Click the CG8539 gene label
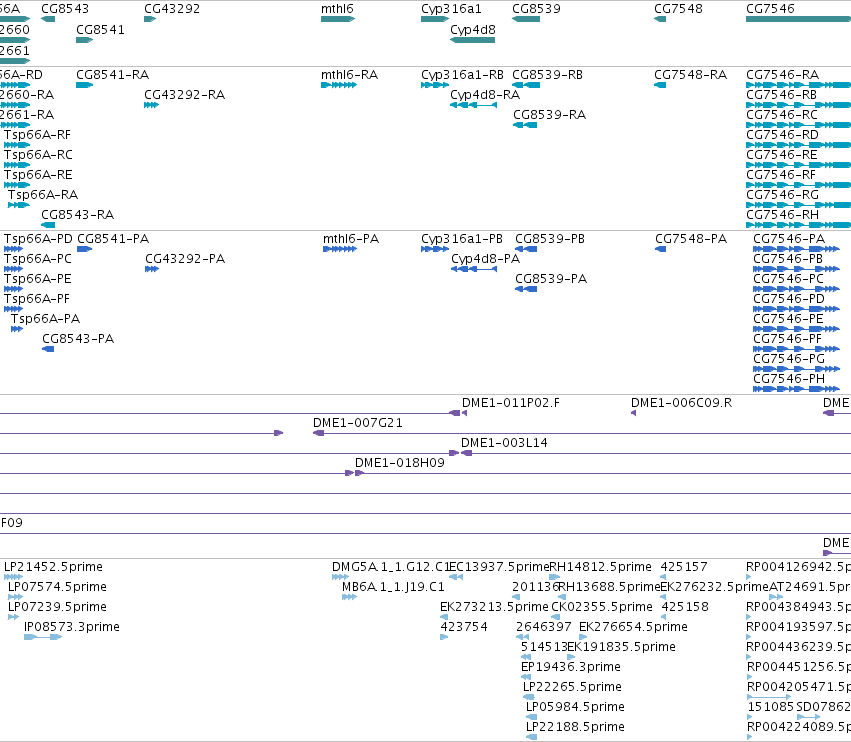Viewport: 851px width, 742px height. [x=537, y=9]
